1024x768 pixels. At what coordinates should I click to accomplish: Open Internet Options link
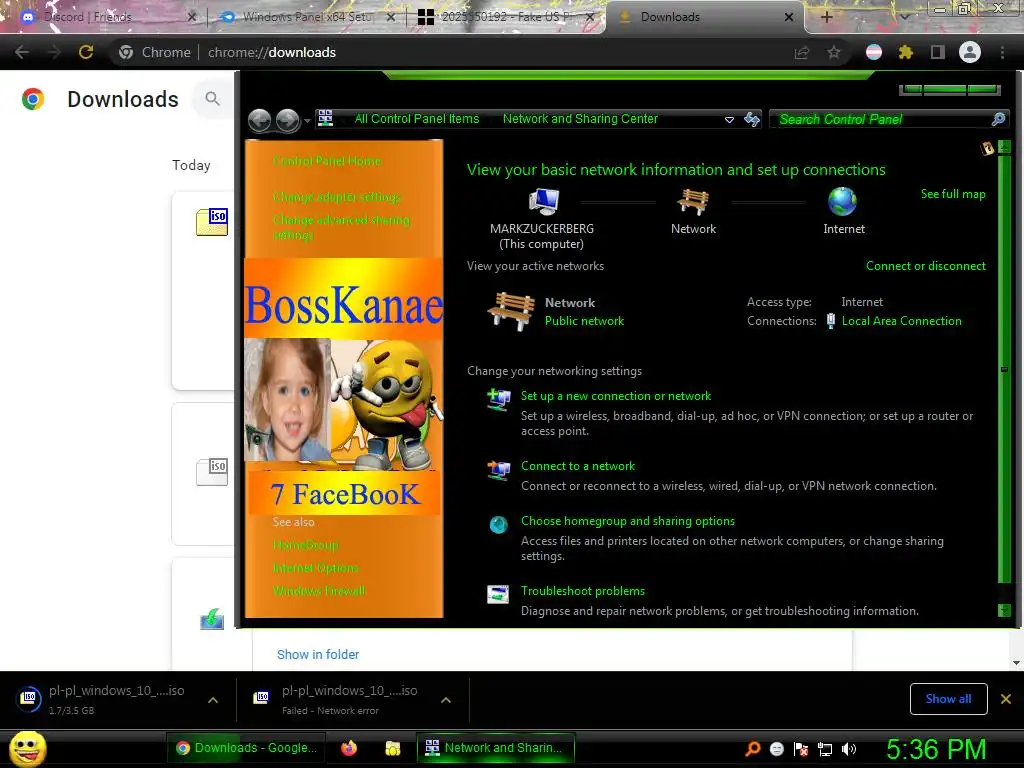315,568
